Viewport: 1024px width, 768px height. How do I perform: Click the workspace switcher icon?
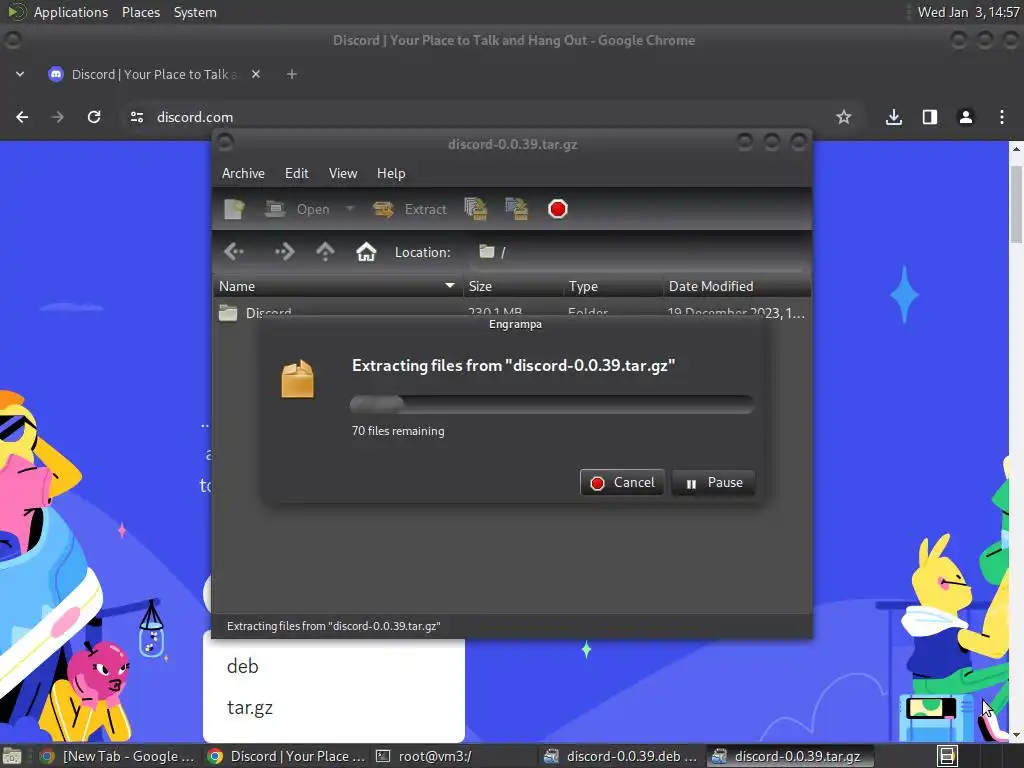947,756
